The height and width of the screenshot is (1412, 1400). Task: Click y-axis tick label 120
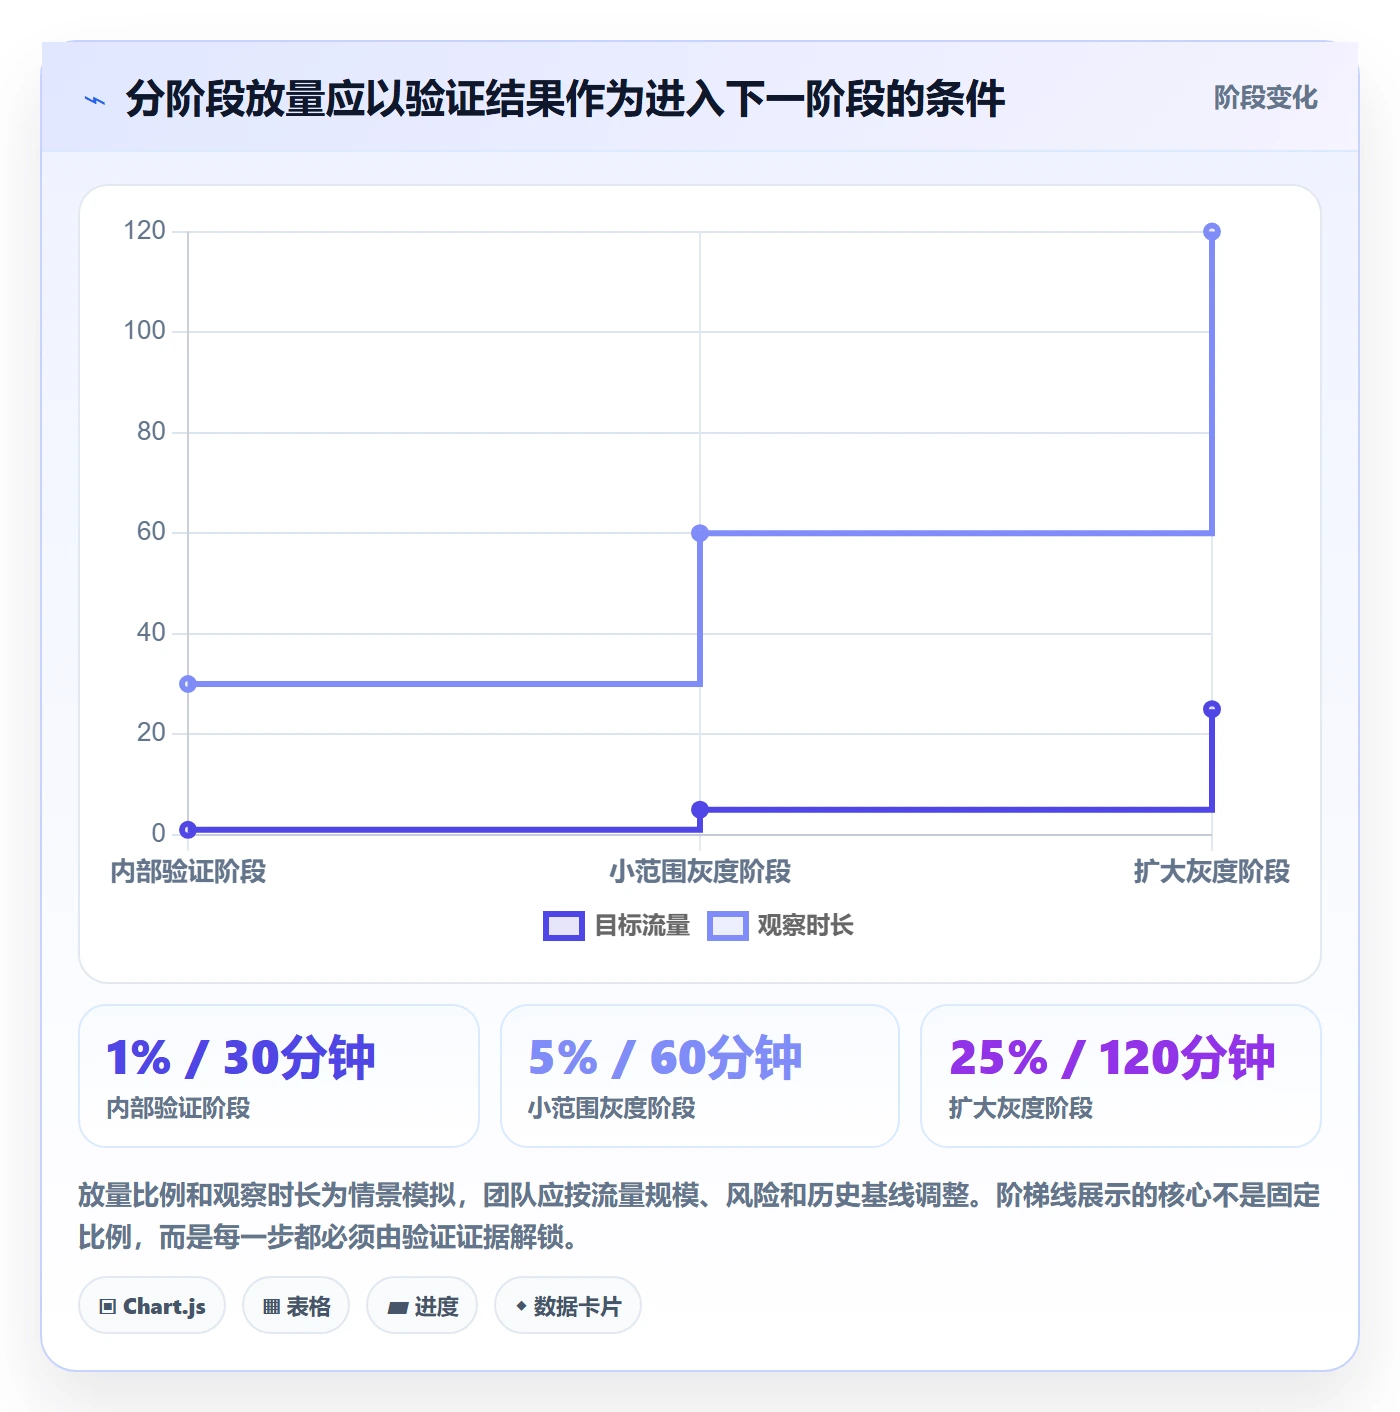coord(144,231)
